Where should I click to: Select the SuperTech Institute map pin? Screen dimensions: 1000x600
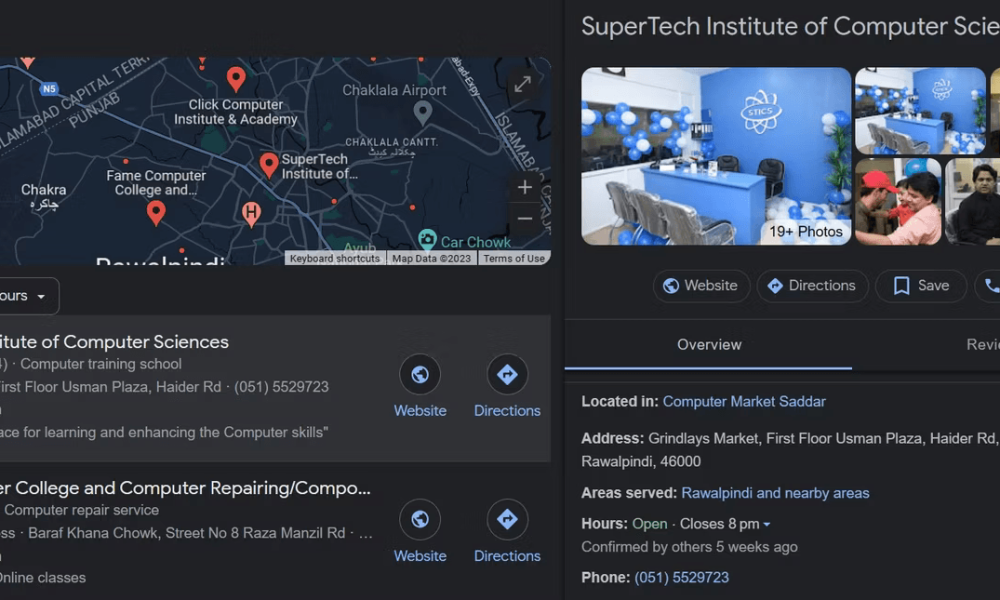[x=269, y=166]
